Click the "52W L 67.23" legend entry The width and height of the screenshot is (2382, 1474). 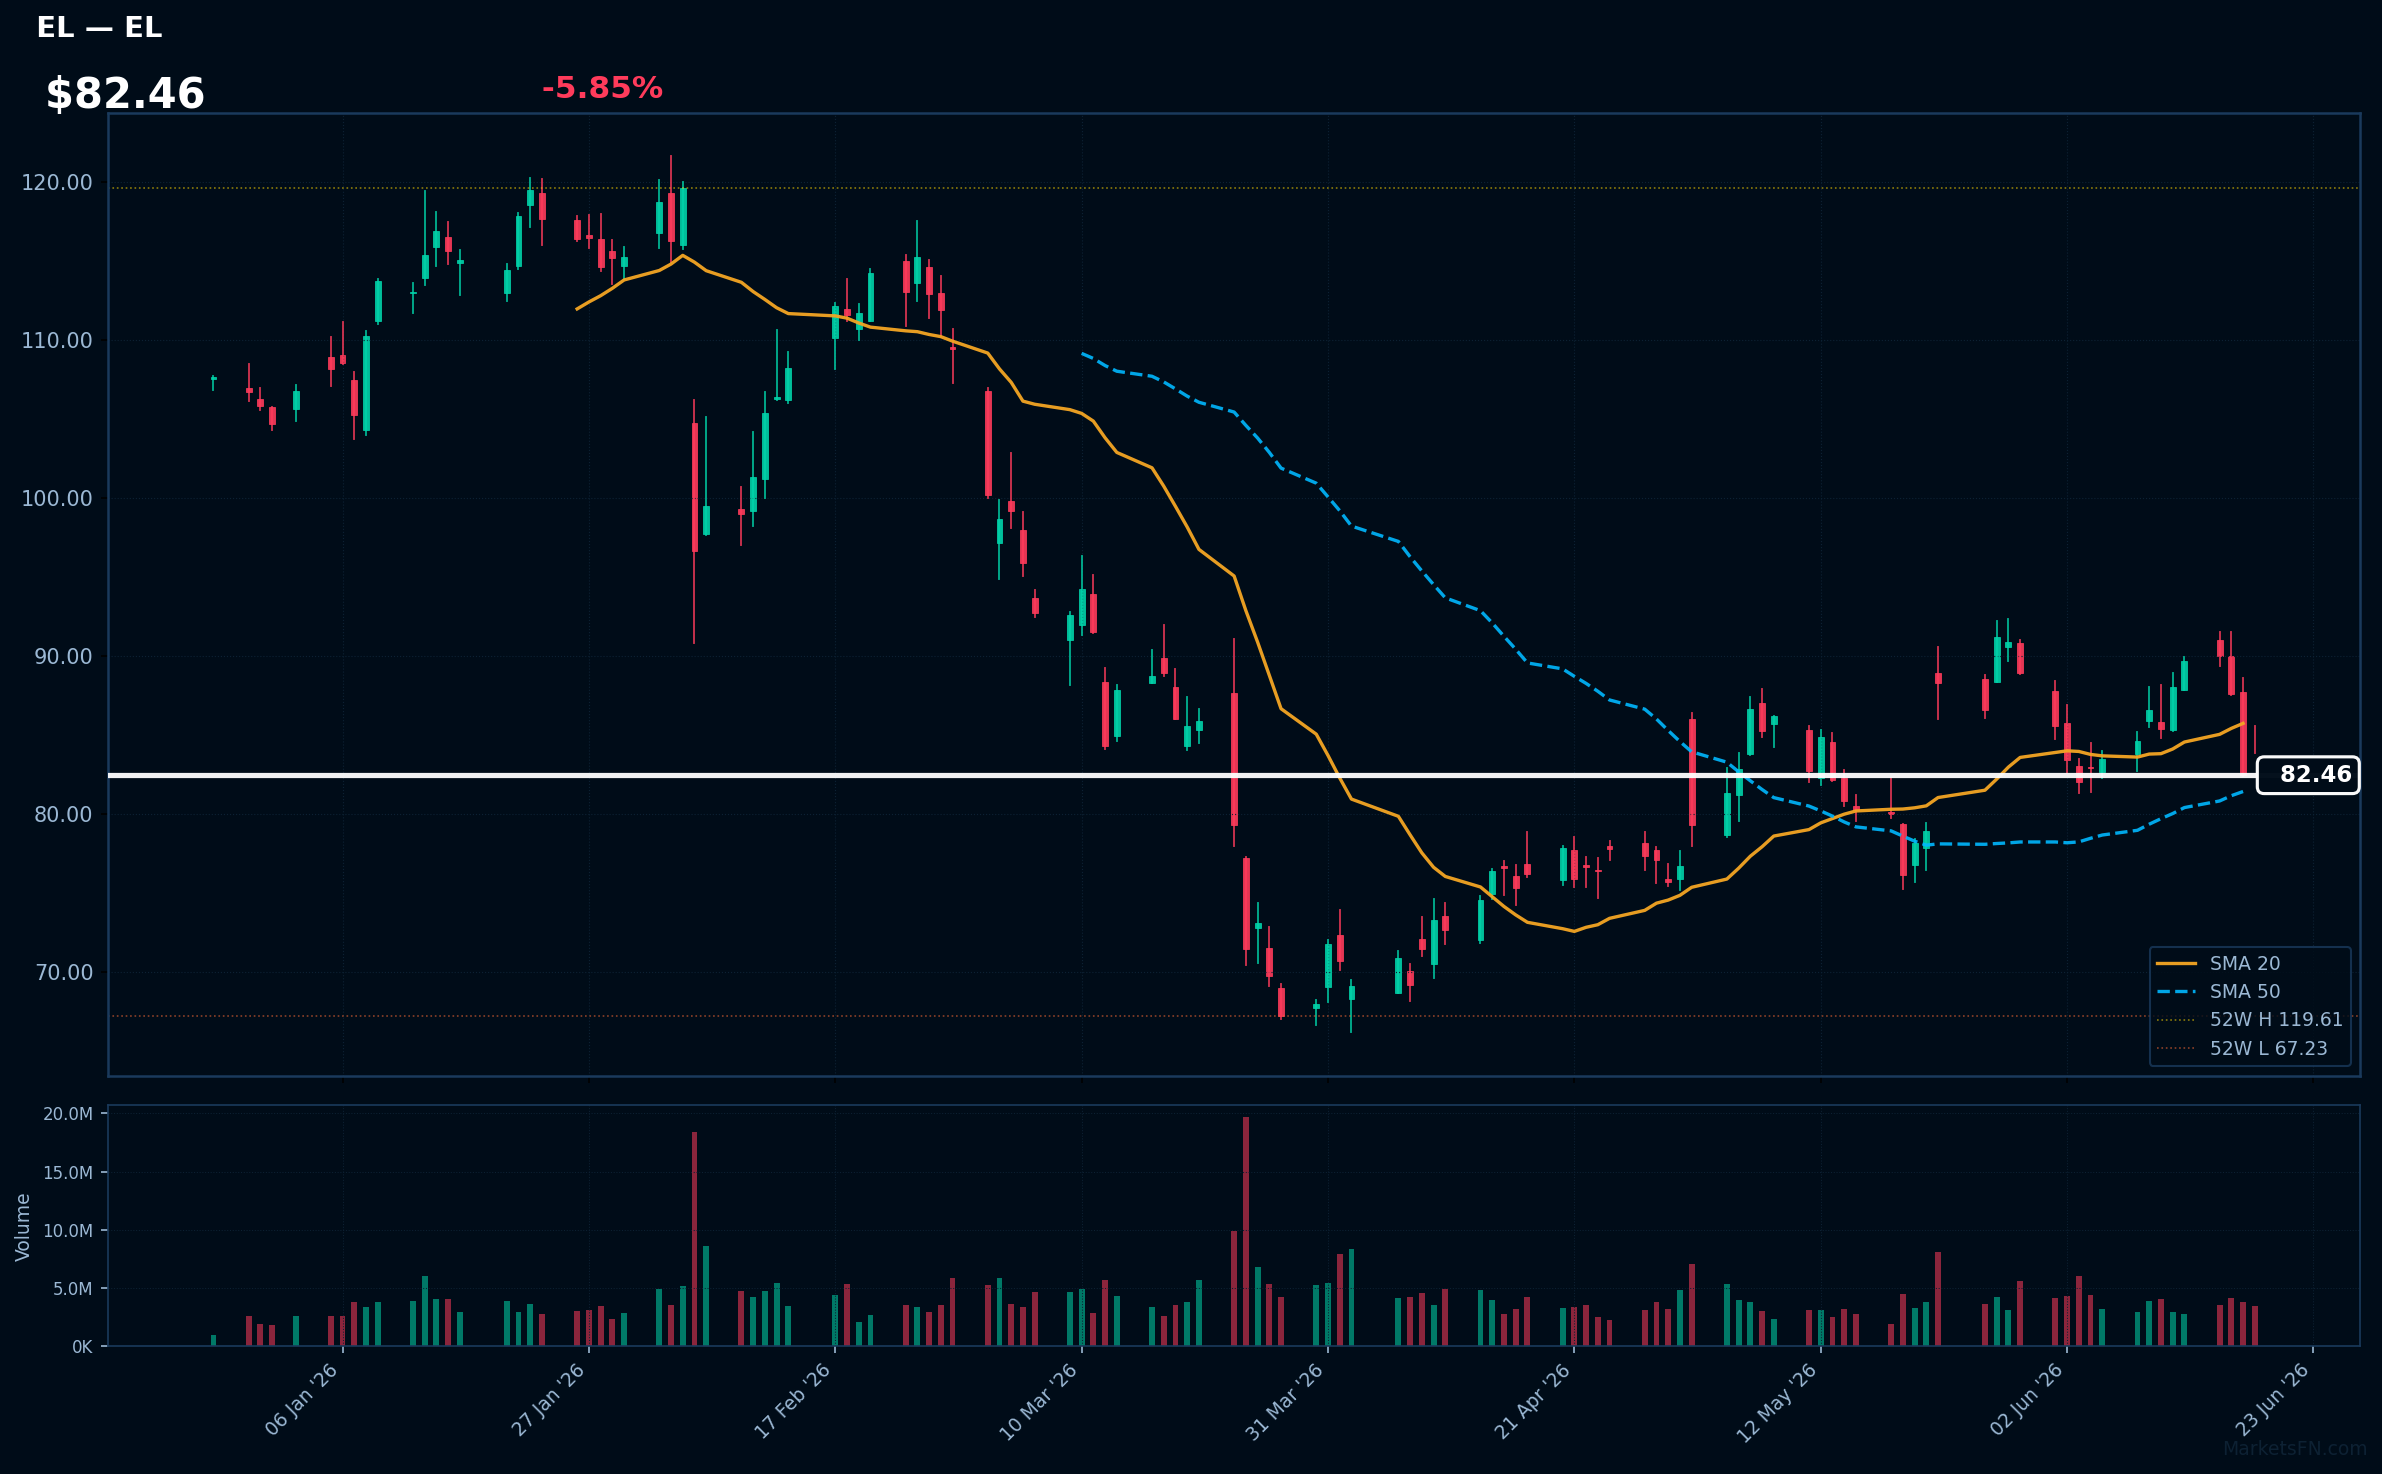pos(2268,1048)
